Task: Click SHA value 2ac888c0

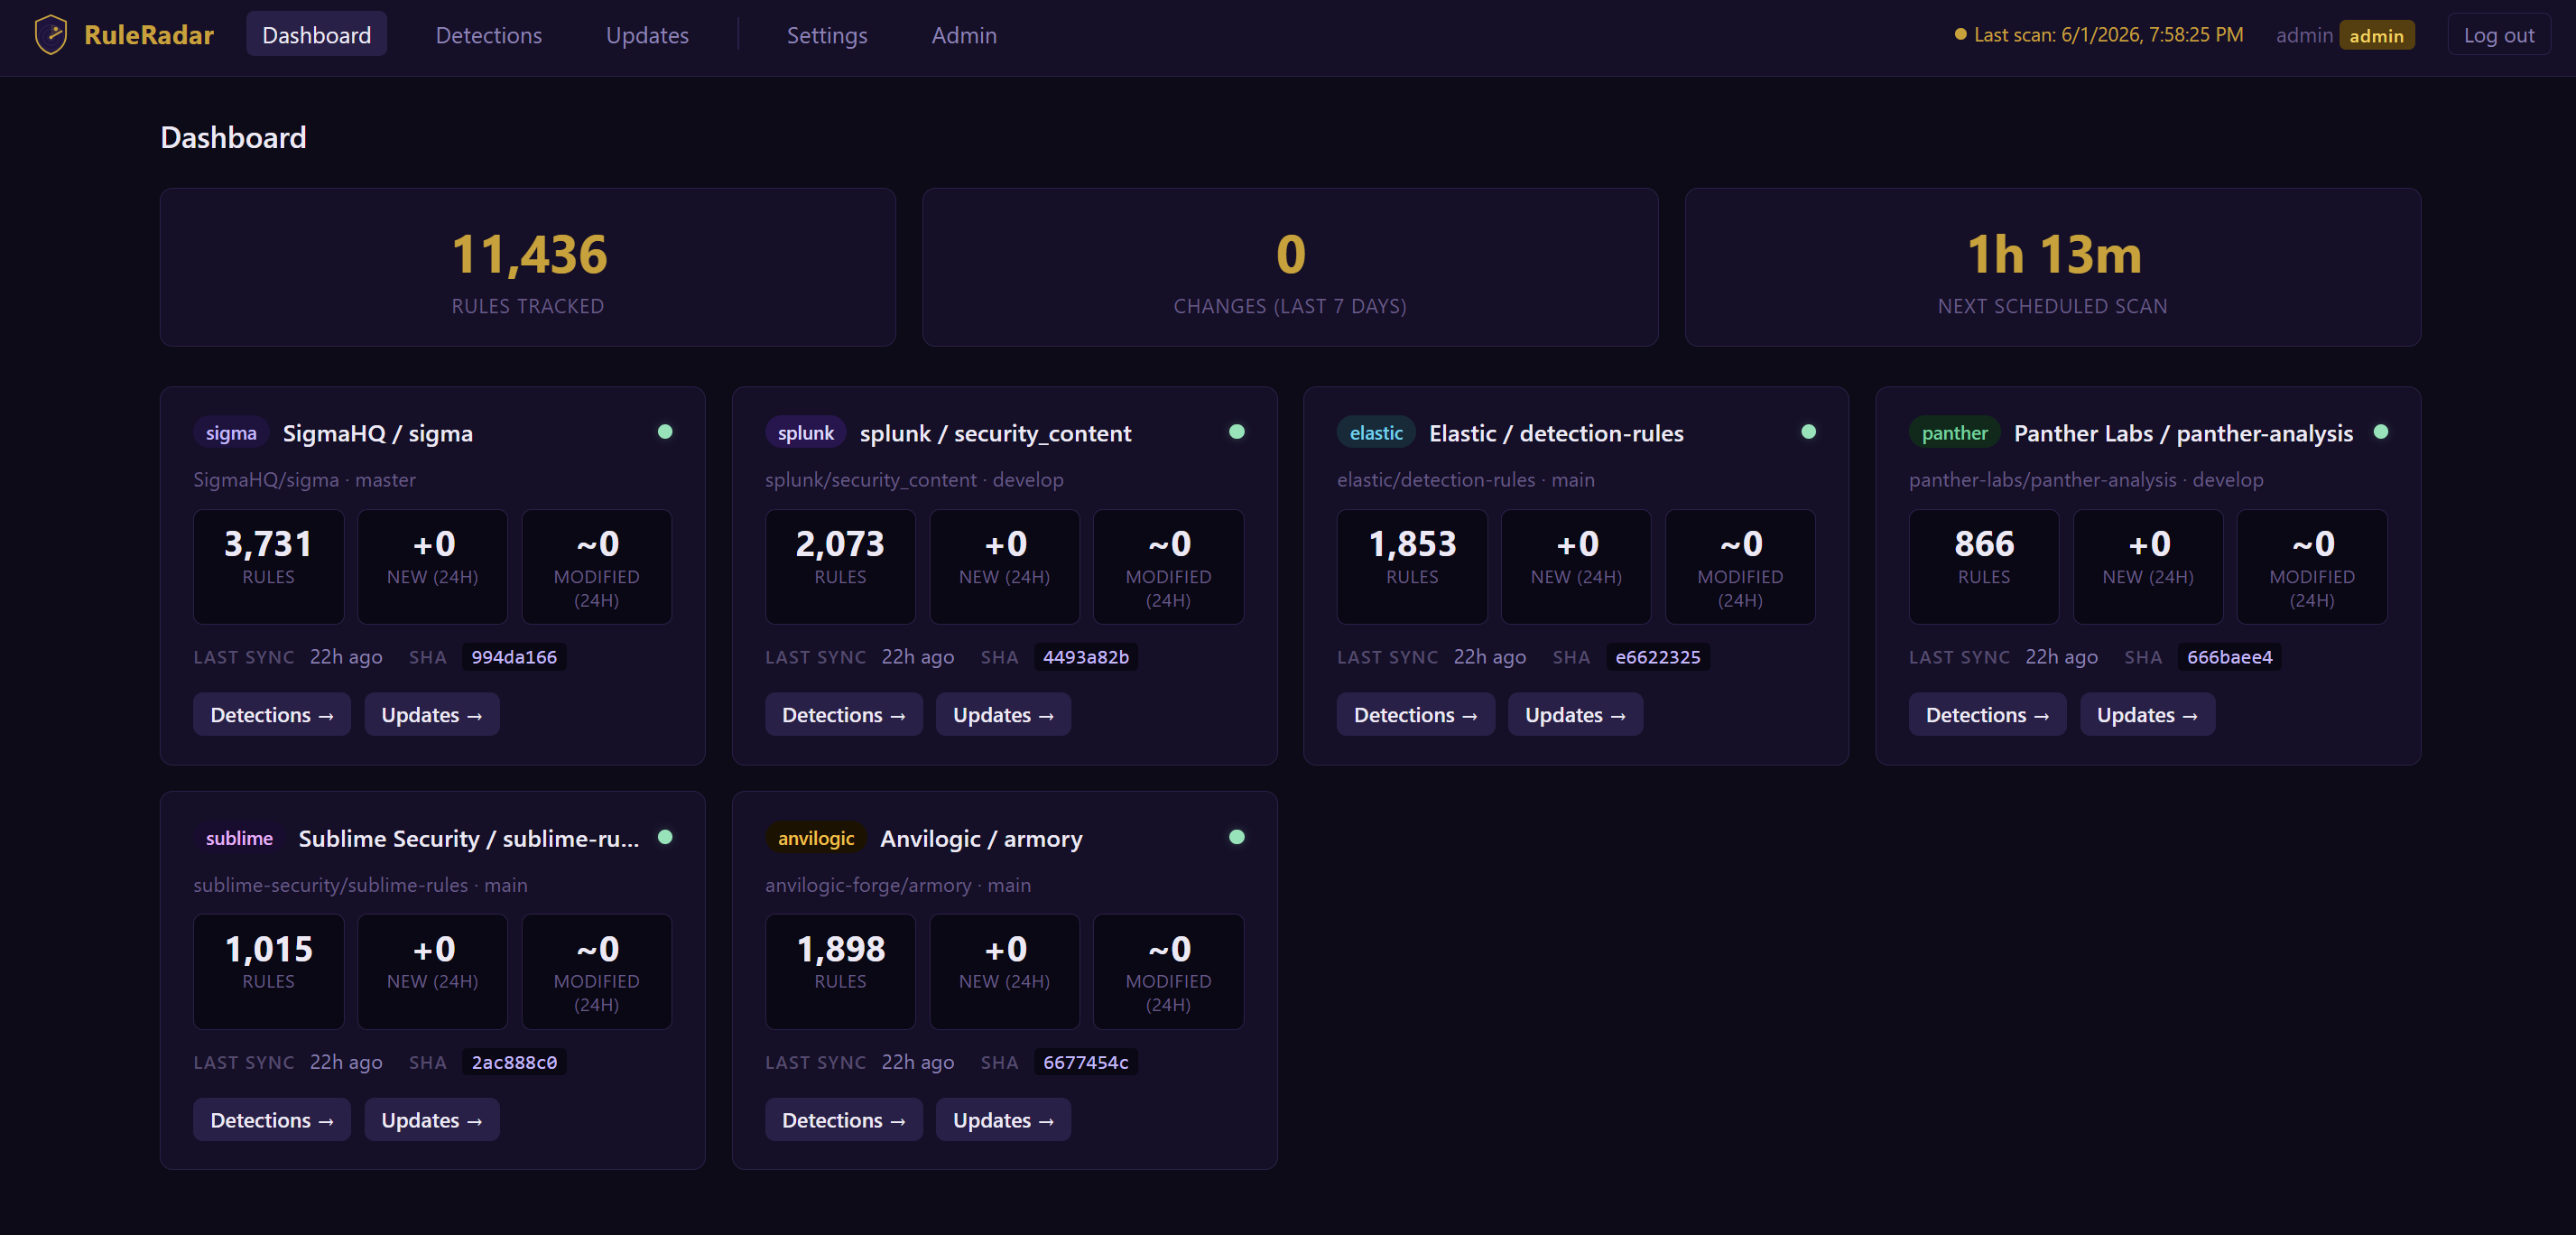Action: click(x=514, y=1062)
